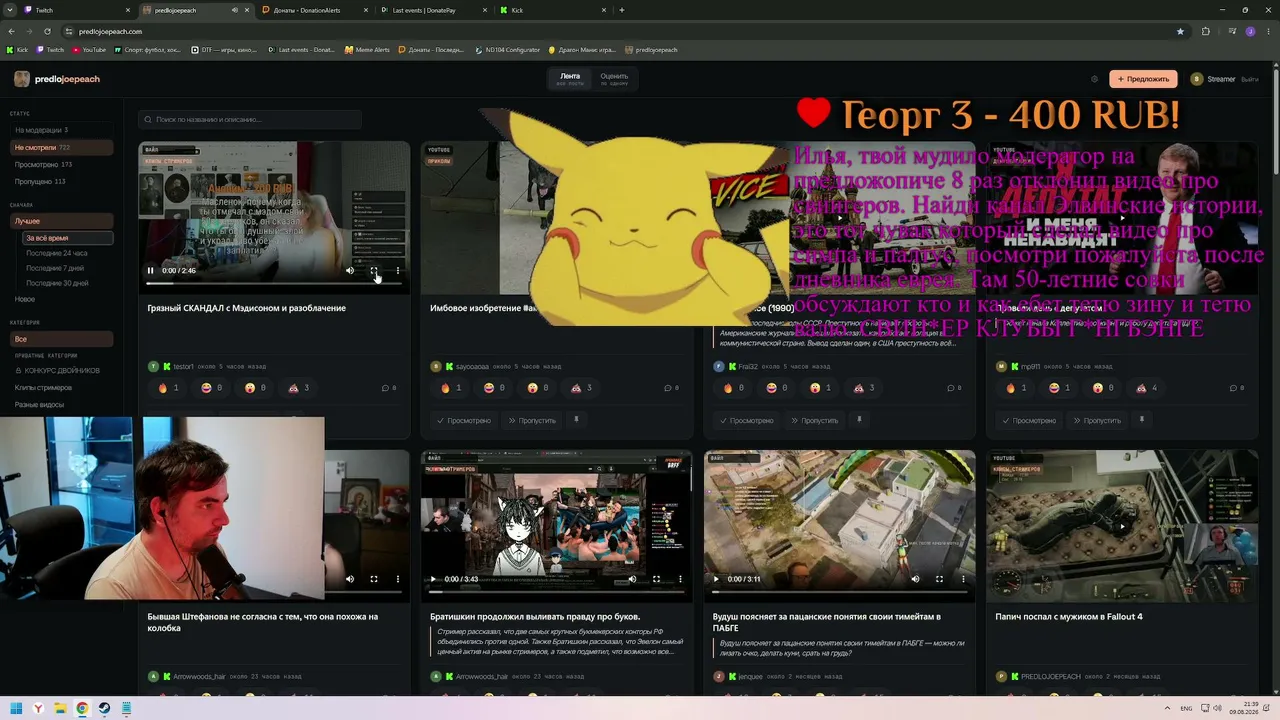1280x720 pixels.
Task: Switch to the Лента tab
Action: [570, 79]
